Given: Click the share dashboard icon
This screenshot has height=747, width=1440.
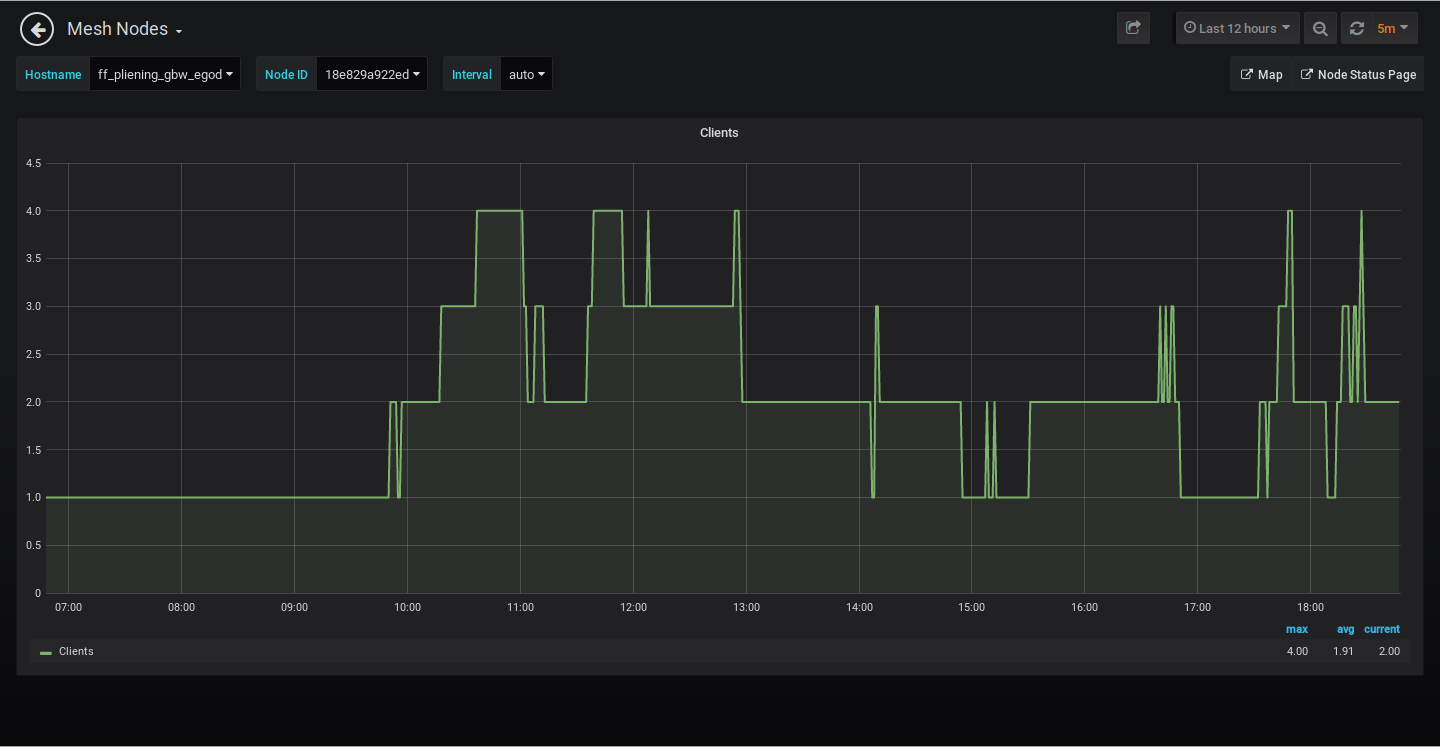Looking at the screenshot, I should (1133, 28).
